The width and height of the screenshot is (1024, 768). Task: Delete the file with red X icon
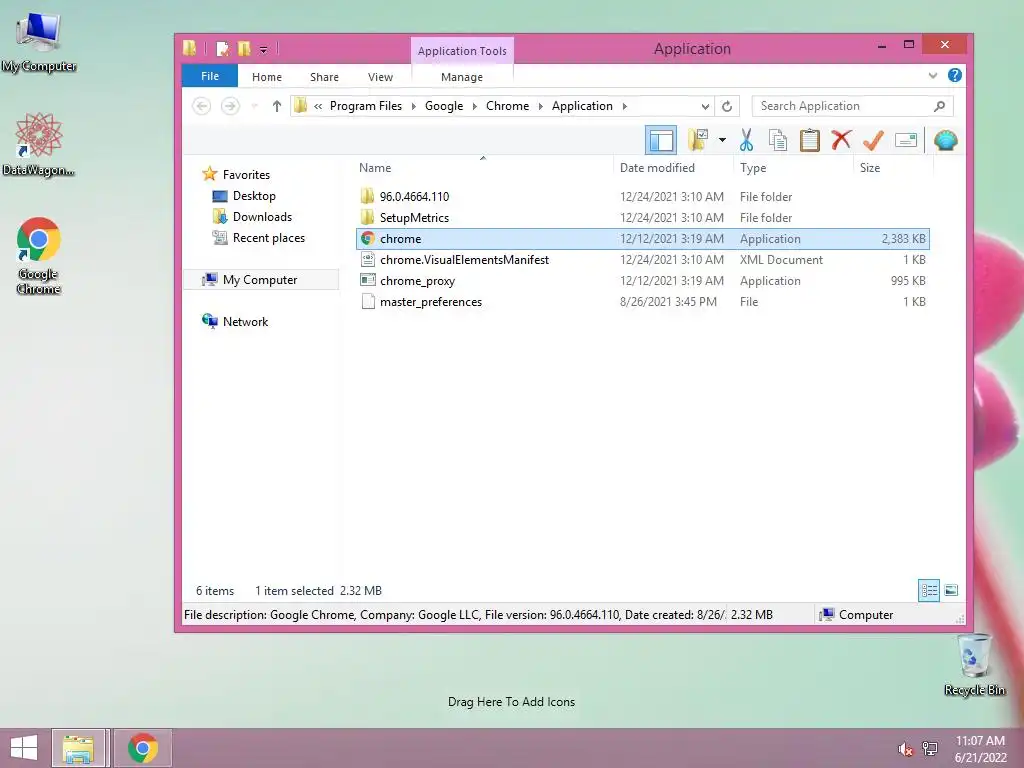coord(841,140)
